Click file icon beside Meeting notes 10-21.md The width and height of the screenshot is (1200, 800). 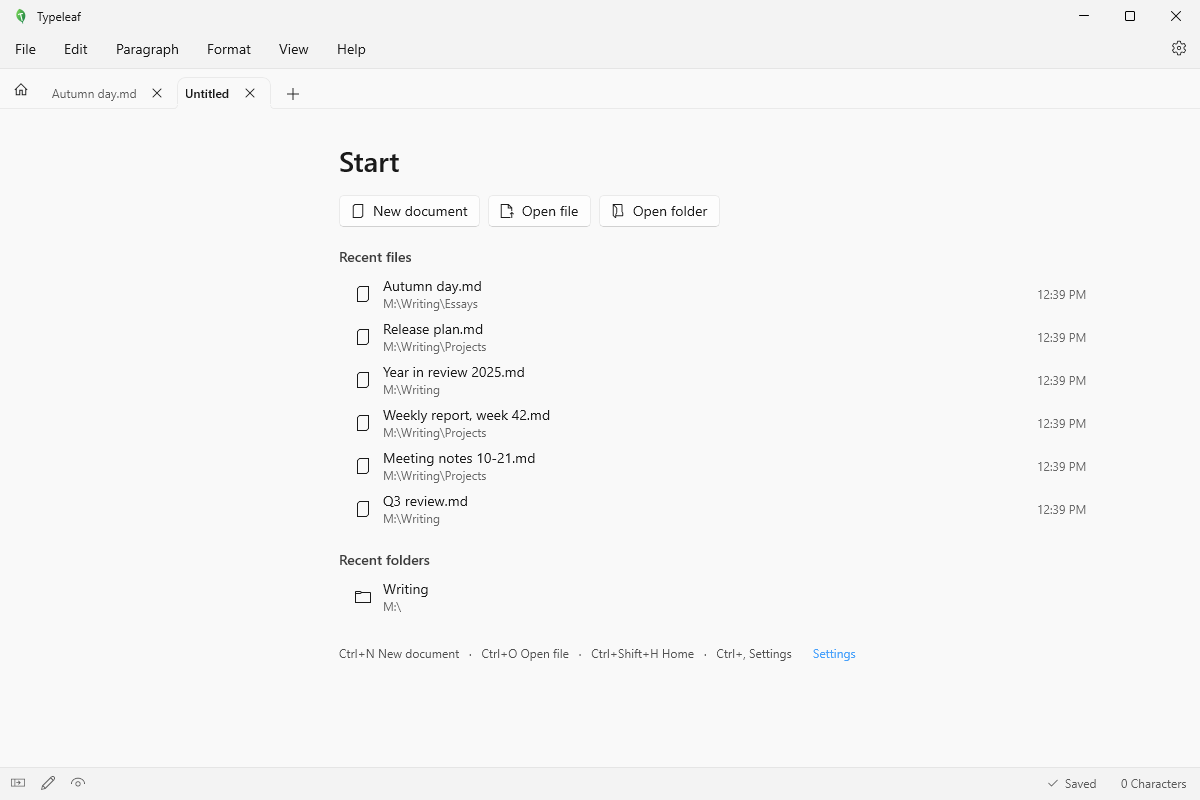363,466
